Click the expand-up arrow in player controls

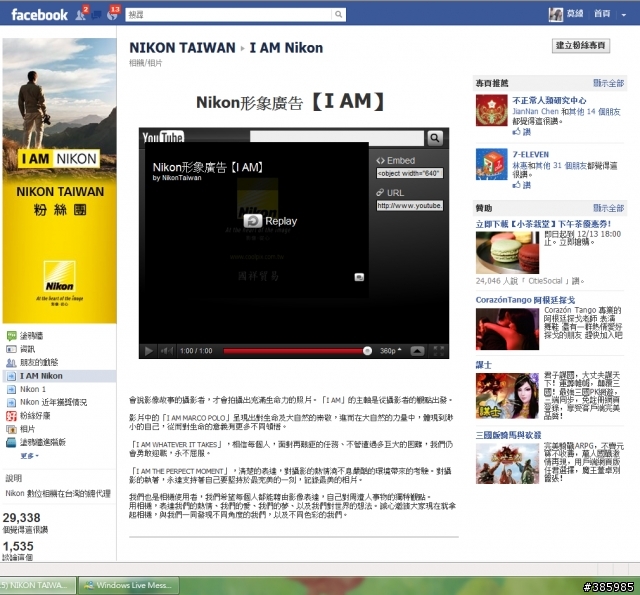click(x=417, y=351)
